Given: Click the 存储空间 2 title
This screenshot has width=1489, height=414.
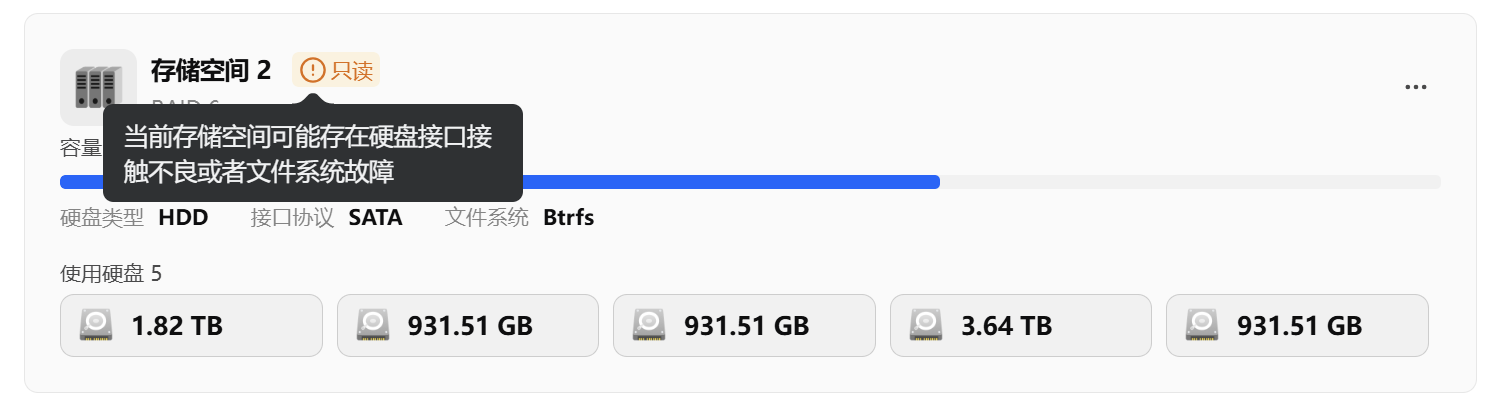Looking at the screenshot, I should 211,70.
